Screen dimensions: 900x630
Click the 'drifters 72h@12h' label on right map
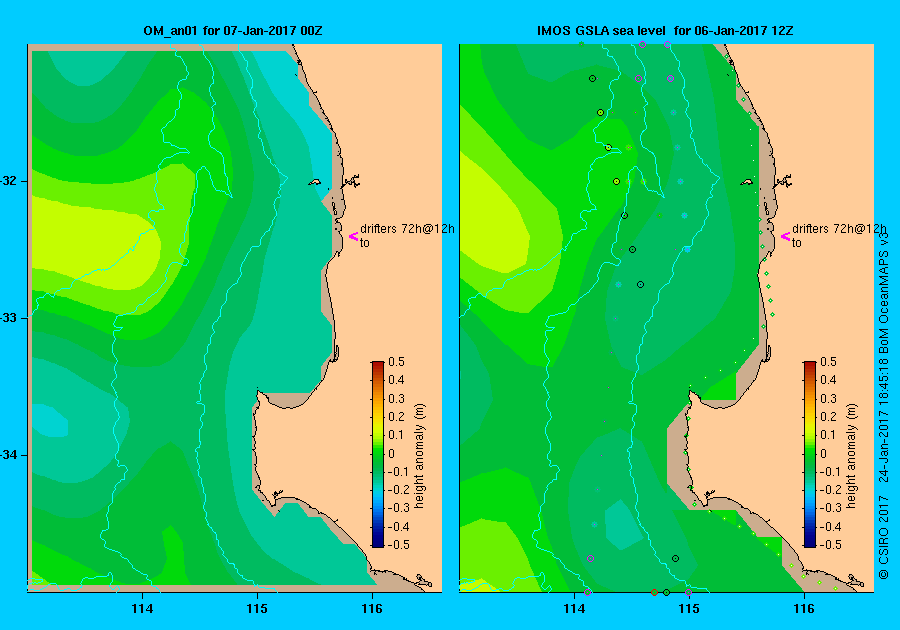tap(839, 229)
